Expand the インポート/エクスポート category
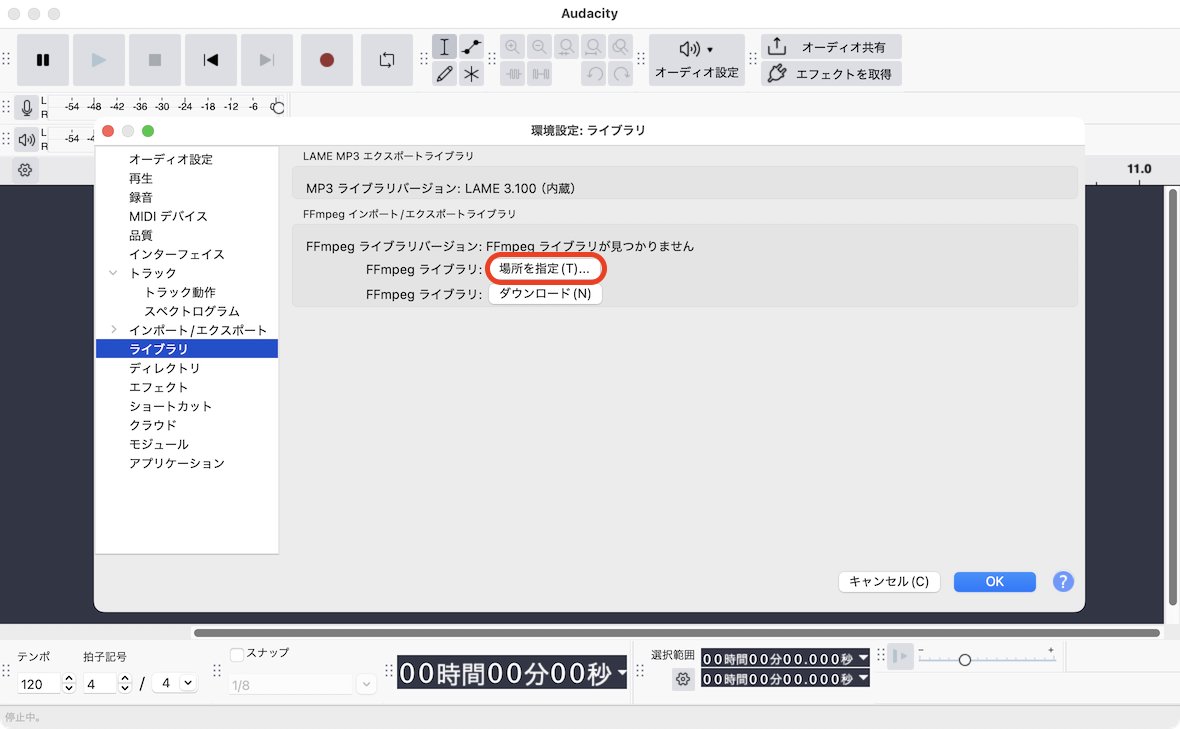 point(114,330)
